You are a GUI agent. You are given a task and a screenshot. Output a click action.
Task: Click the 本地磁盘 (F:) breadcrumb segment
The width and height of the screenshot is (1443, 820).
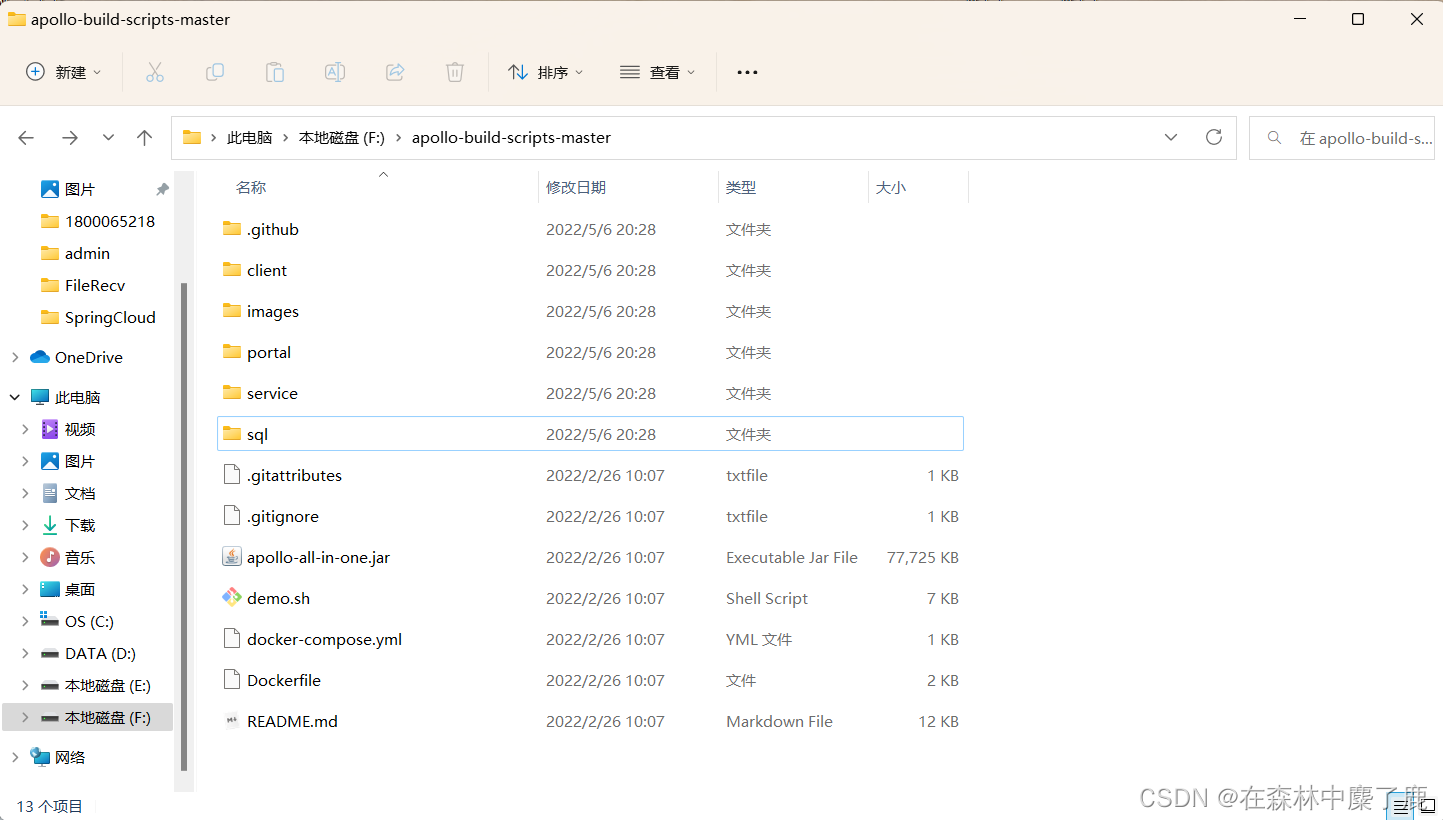pyautogui.click(x=342, y=138)
